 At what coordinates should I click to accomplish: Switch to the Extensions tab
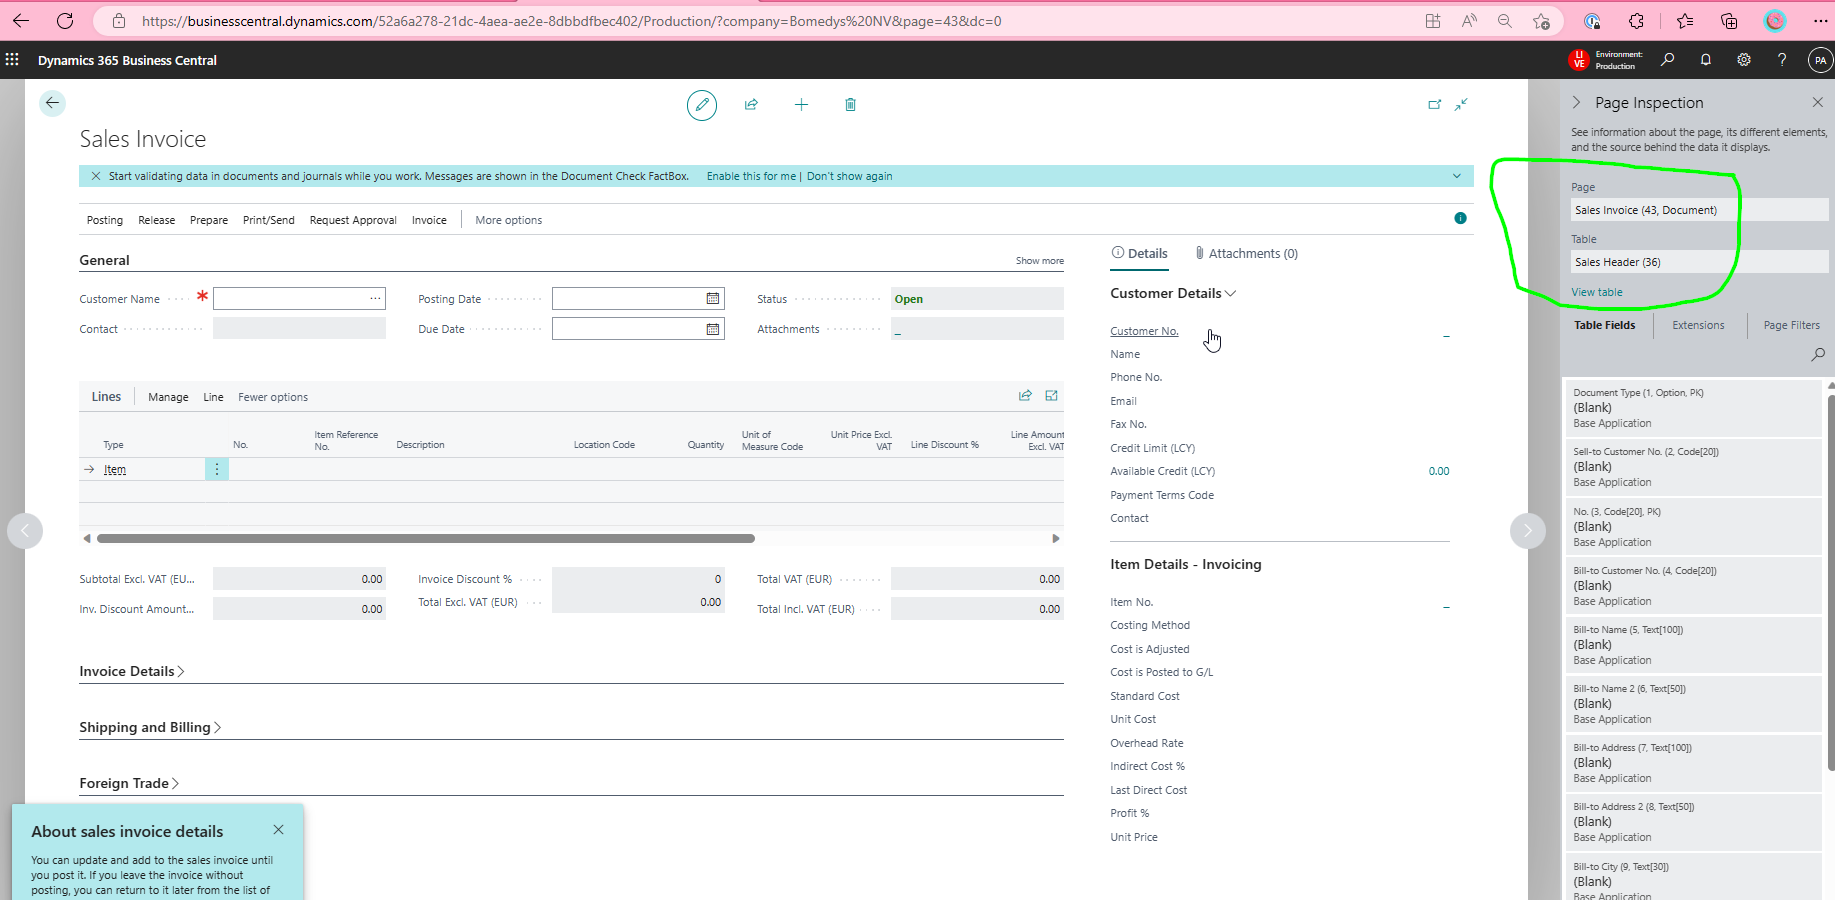[1698, 325]
